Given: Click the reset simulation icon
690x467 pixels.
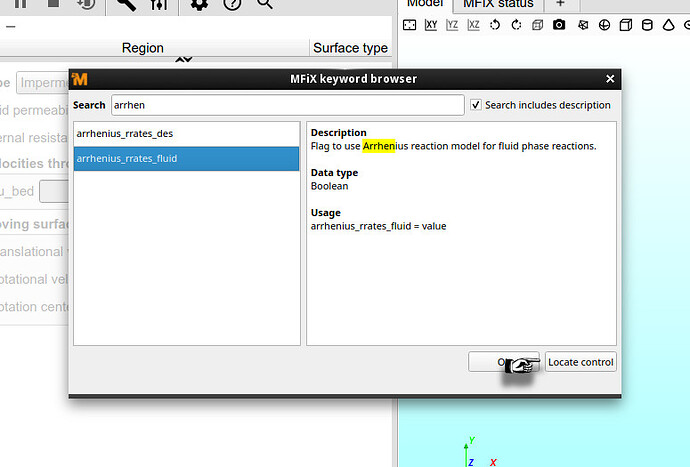Looking at the screenshot, I should point(86,4).
